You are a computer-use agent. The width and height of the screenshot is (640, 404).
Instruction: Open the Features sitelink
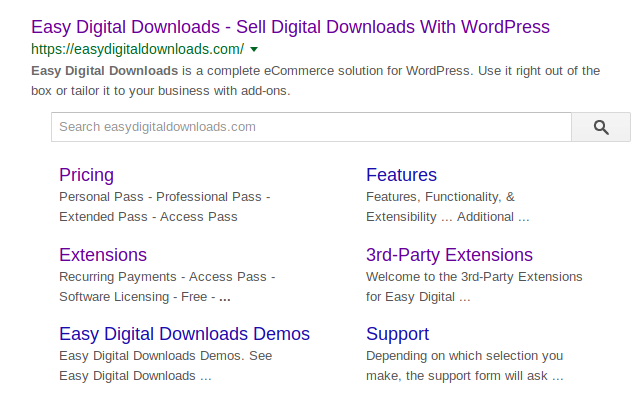point(401,175)
